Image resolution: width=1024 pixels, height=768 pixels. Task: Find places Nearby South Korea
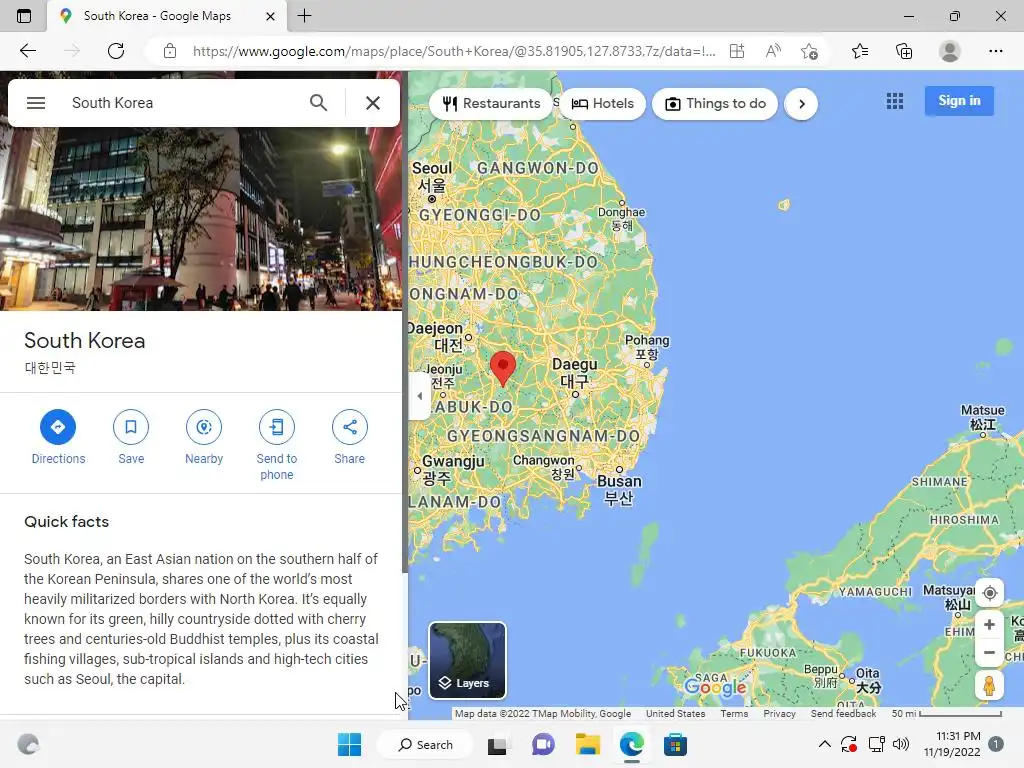point(204,438)
